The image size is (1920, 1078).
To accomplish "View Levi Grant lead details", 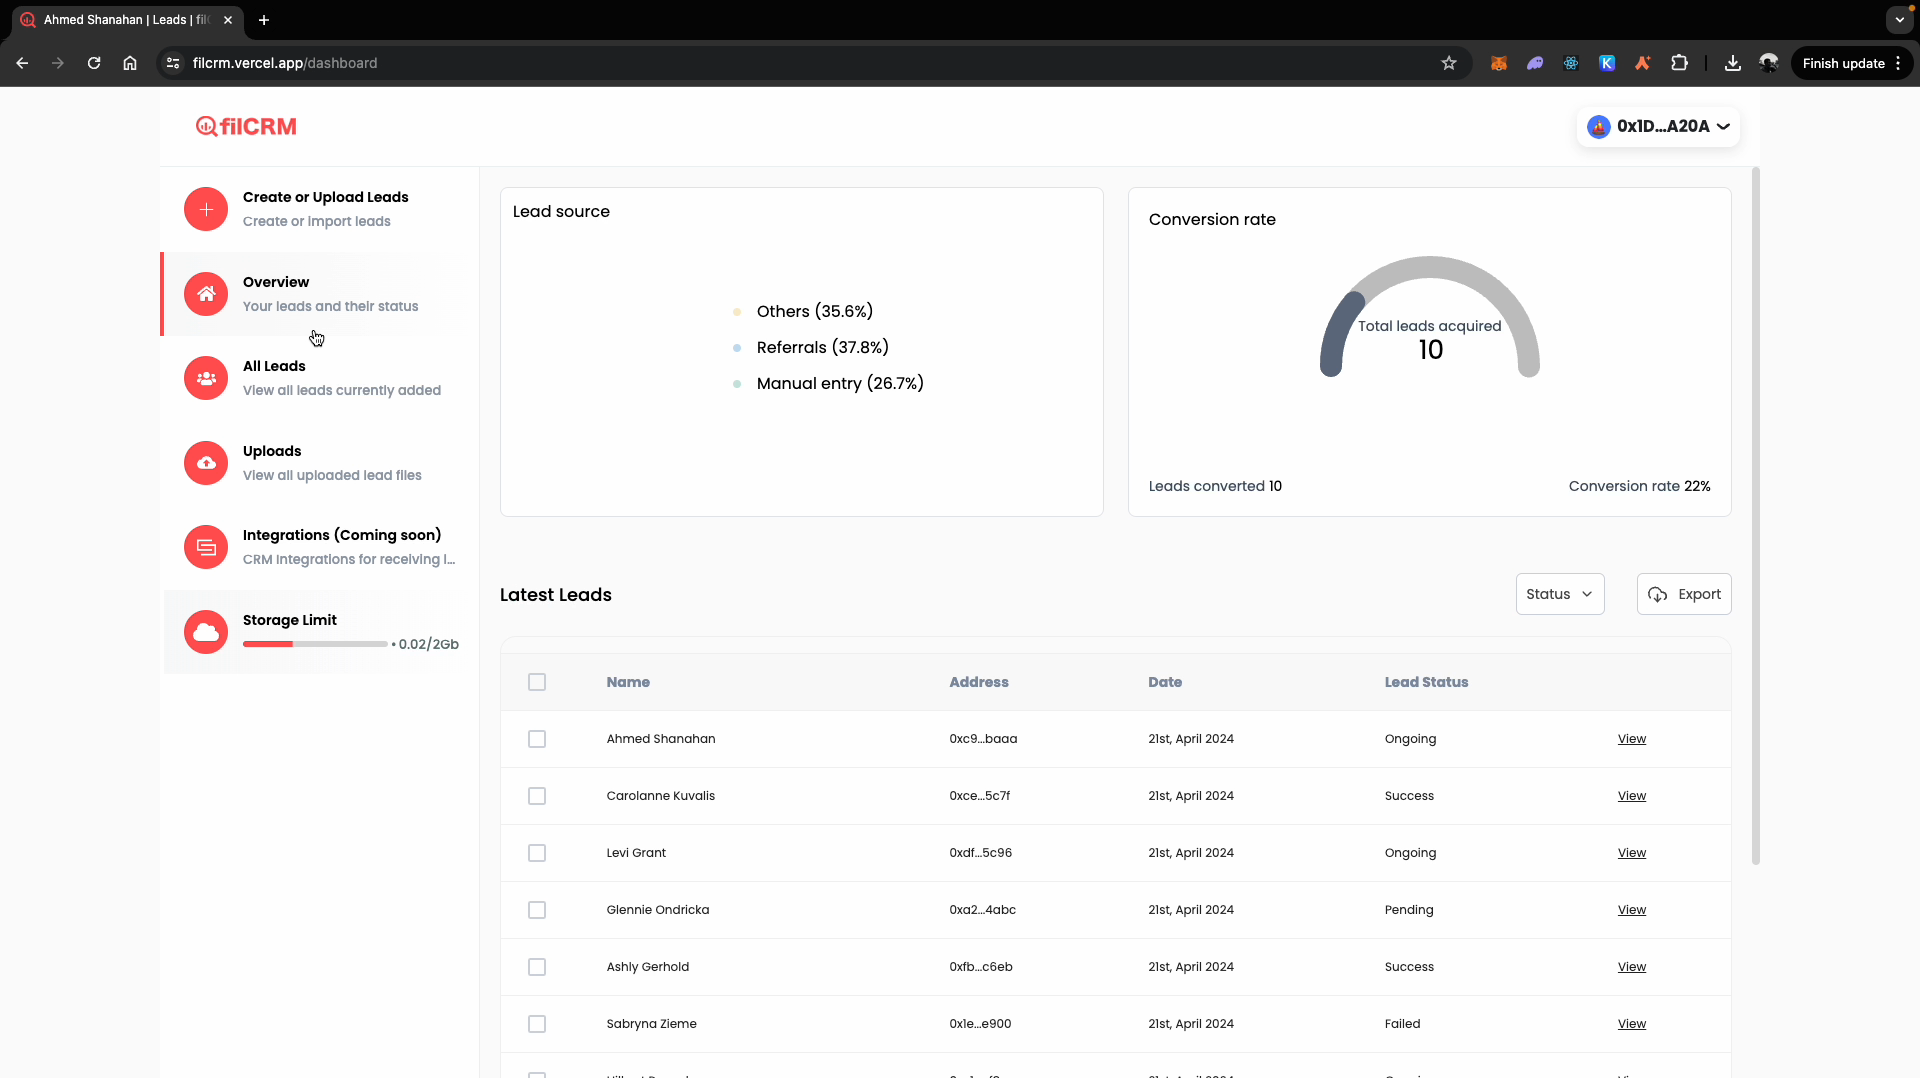I will pos(1632,853).
